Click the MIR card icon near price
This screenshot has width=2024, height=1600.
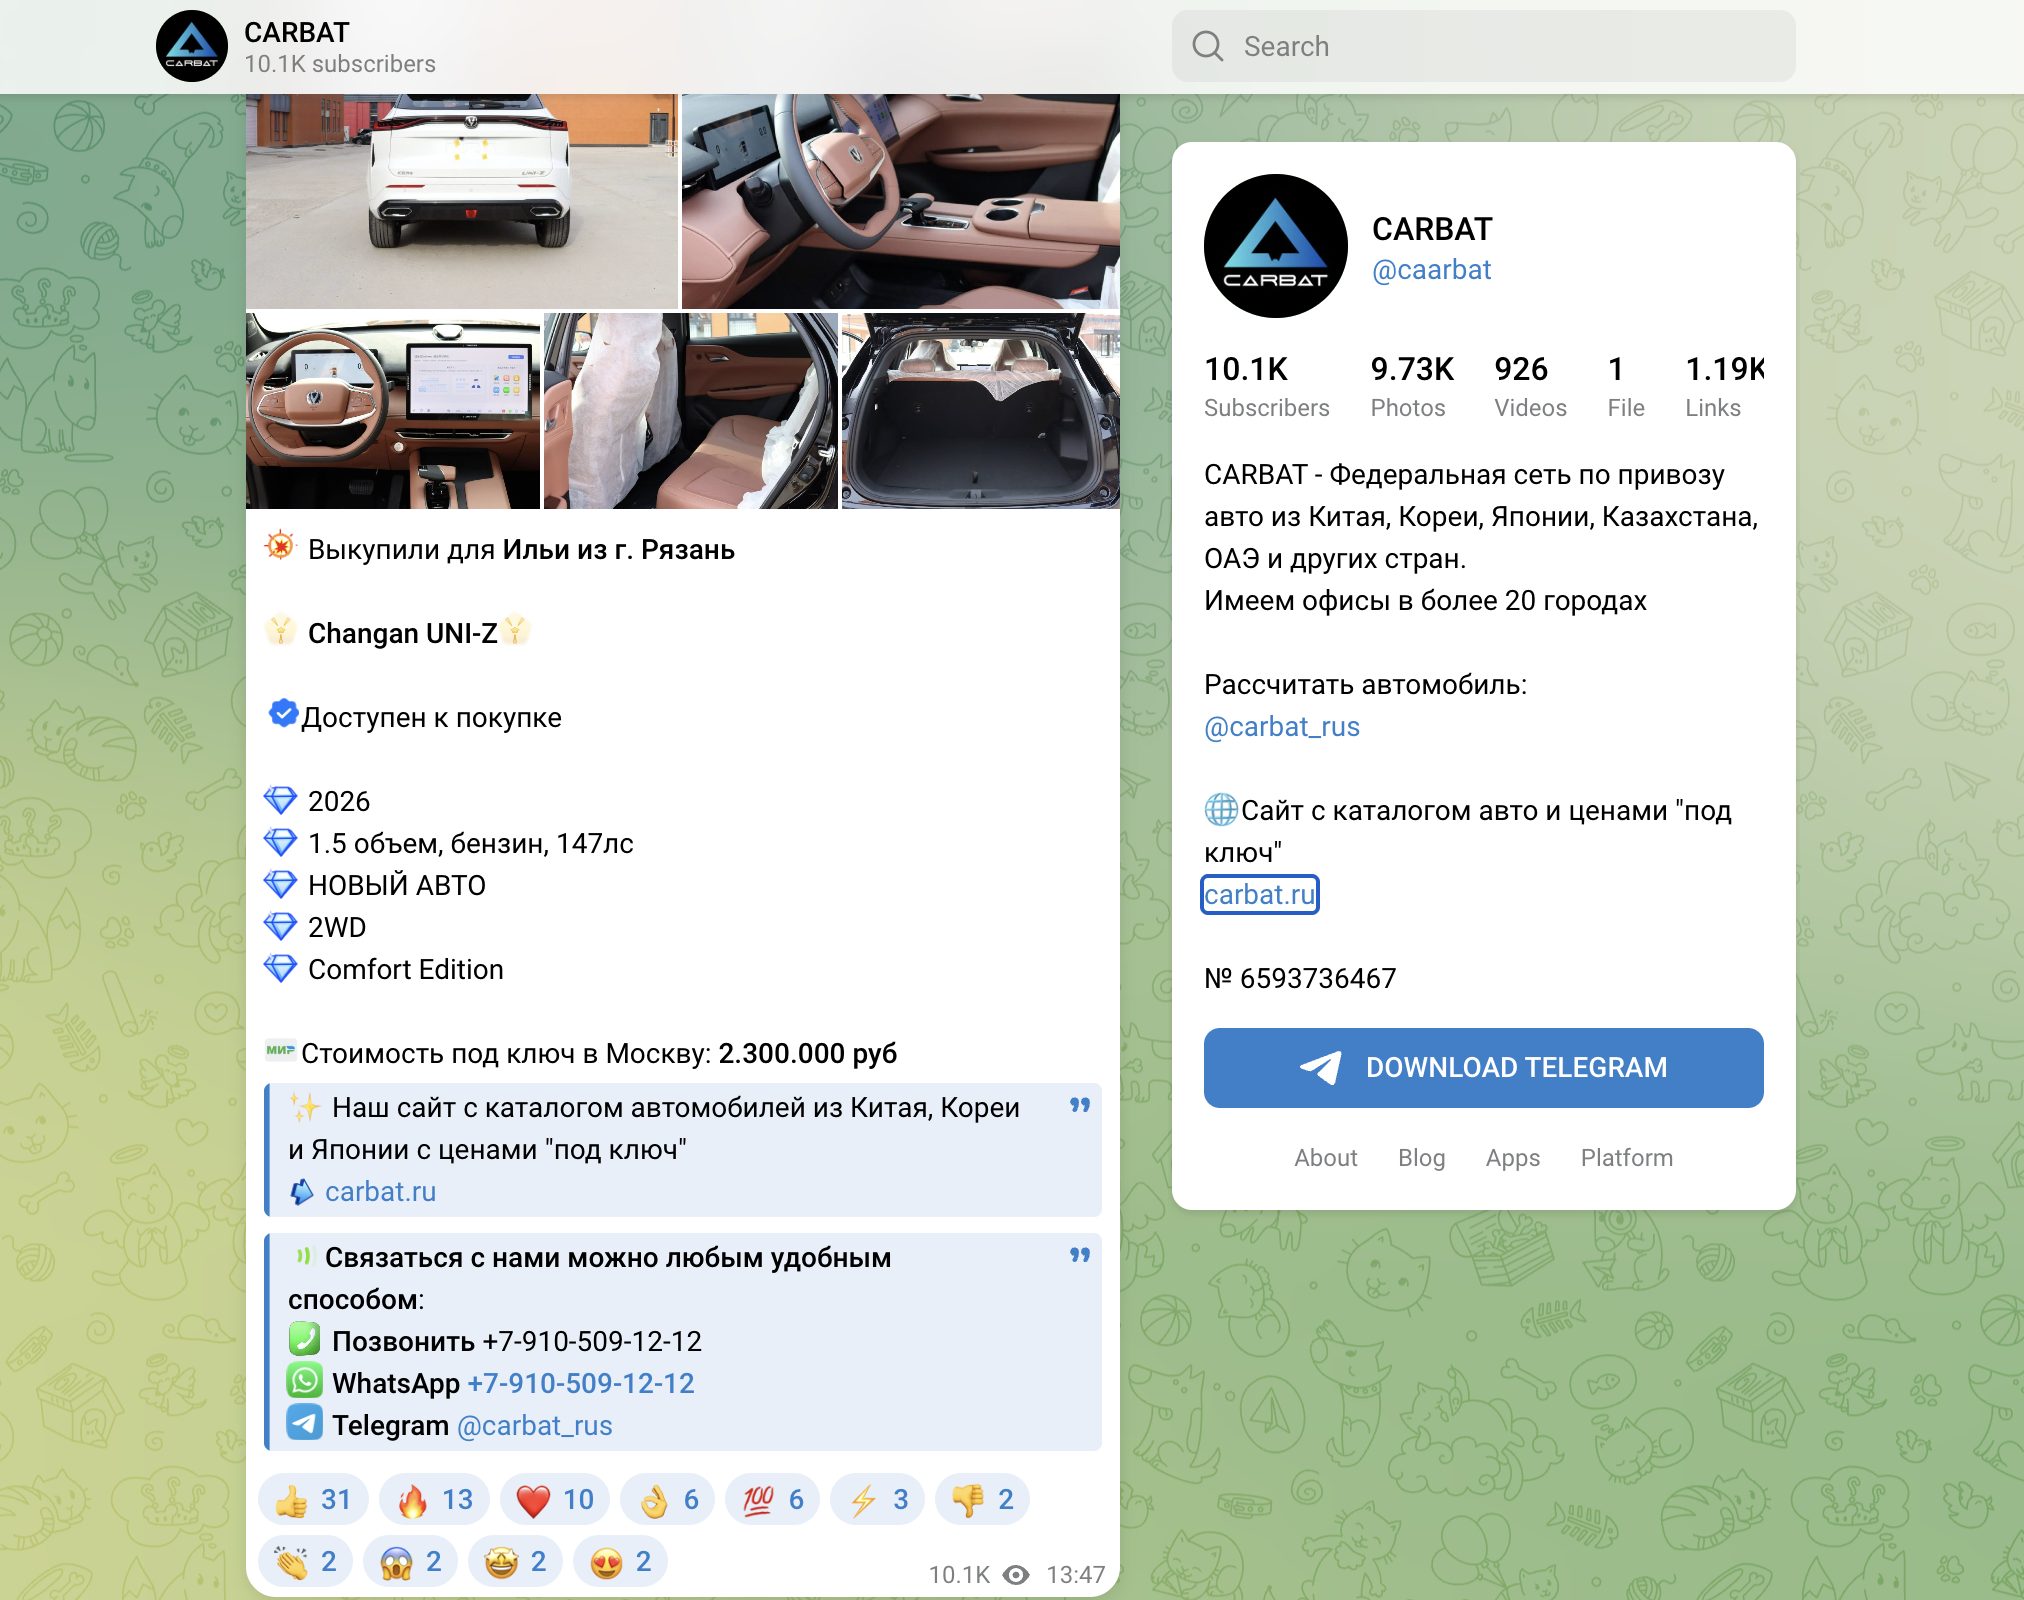280,1050
